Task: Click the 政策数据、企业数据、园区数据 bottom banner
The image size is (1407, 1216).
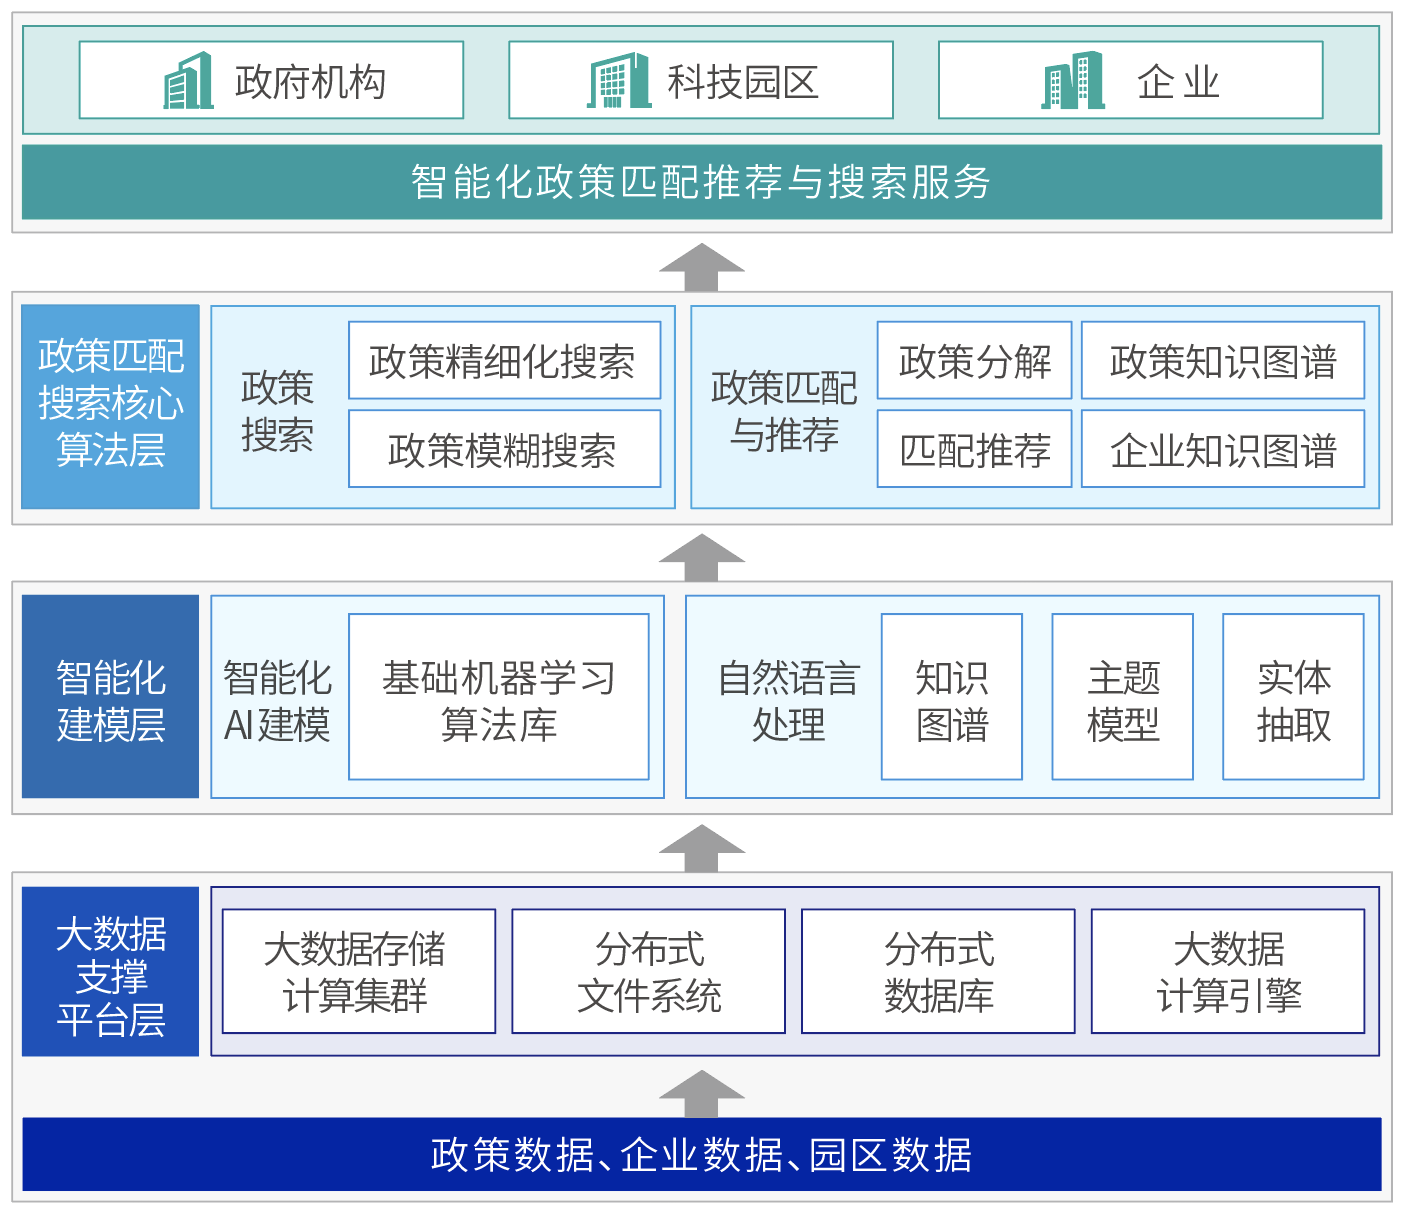Action: (x=702, y=1155)
